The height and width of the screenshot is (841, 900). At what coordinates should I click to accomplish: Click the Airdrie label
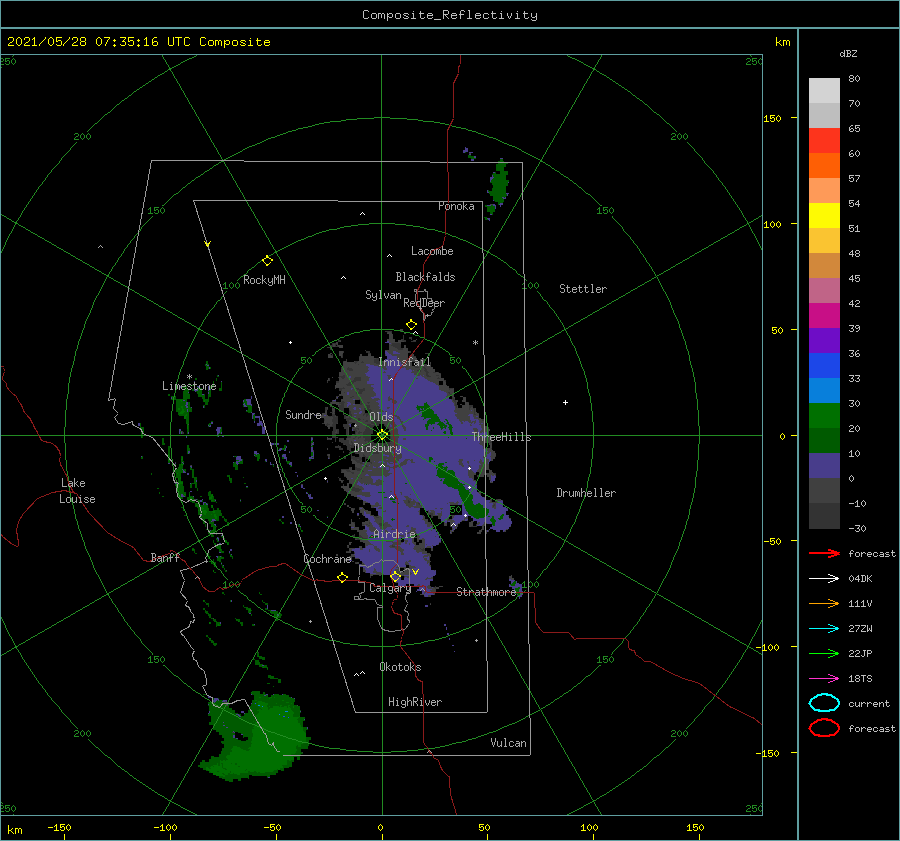click(394, 534)
